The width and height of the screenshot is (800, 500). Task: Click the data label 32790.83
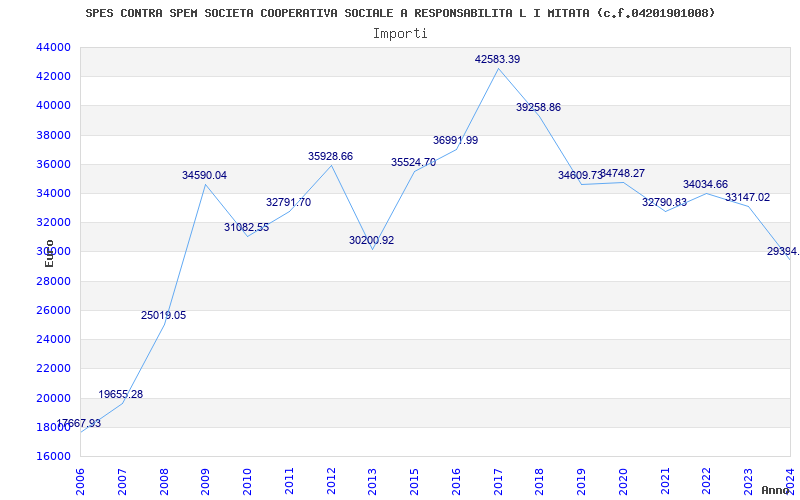point(664,203)
